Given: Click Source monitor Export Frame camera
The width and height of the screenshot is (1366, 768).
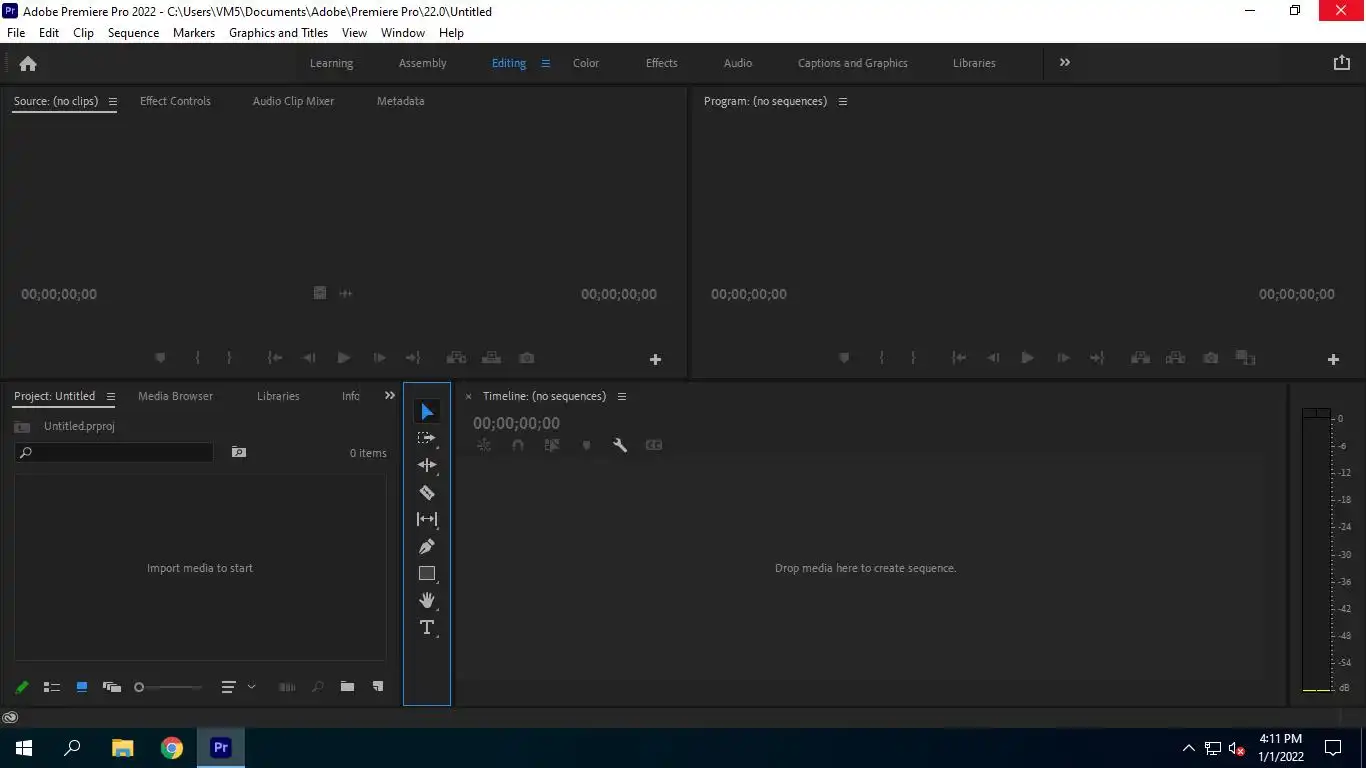Looking at the screenshot, I should point(527,358).
